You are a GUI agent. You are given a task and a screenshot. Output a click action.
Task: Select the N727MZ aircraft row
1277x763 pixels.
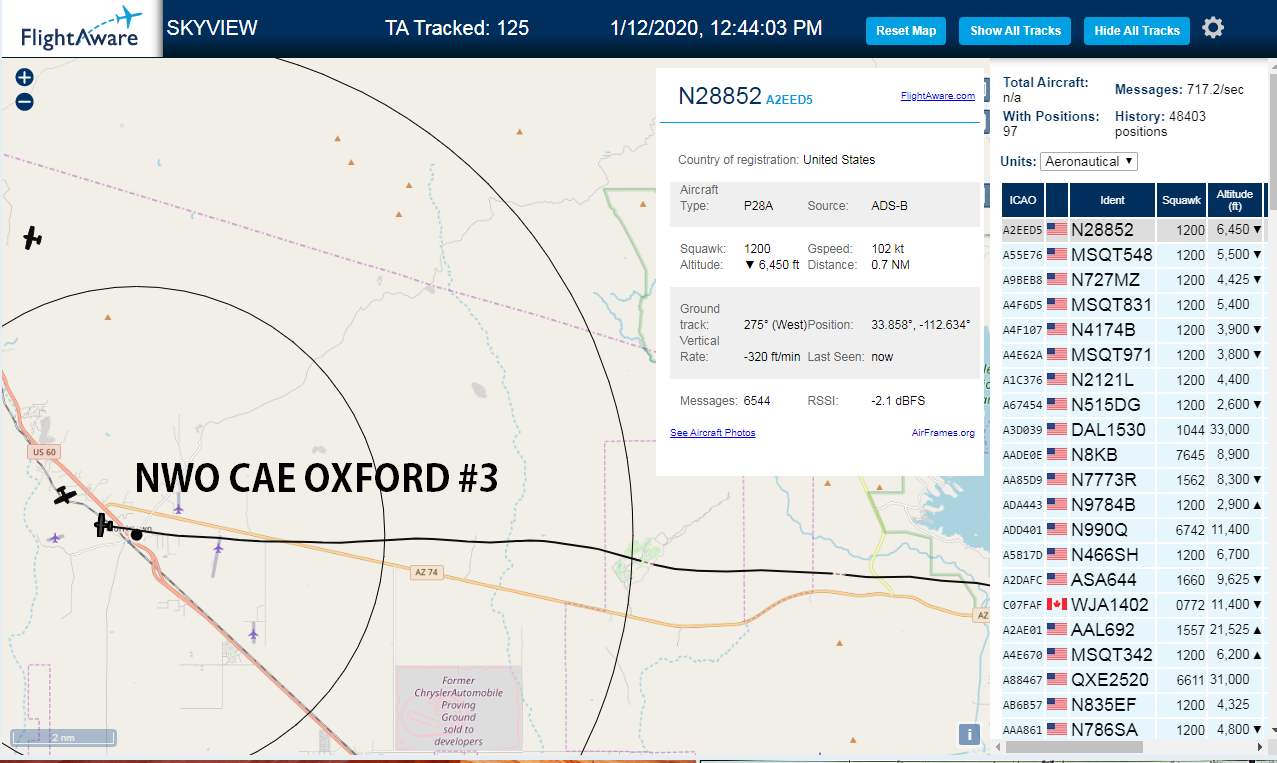1133,279
